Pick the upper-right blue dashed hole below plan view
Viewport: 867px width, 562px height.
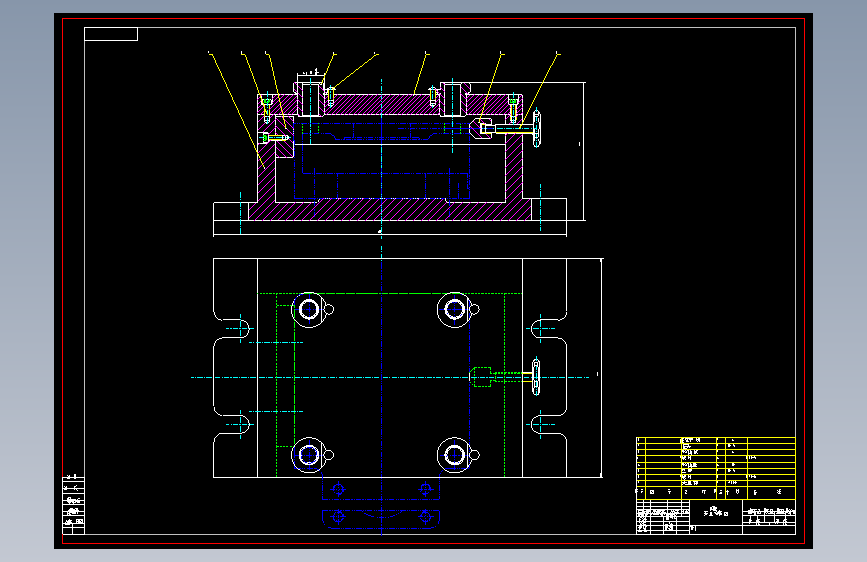coord(425,490)
